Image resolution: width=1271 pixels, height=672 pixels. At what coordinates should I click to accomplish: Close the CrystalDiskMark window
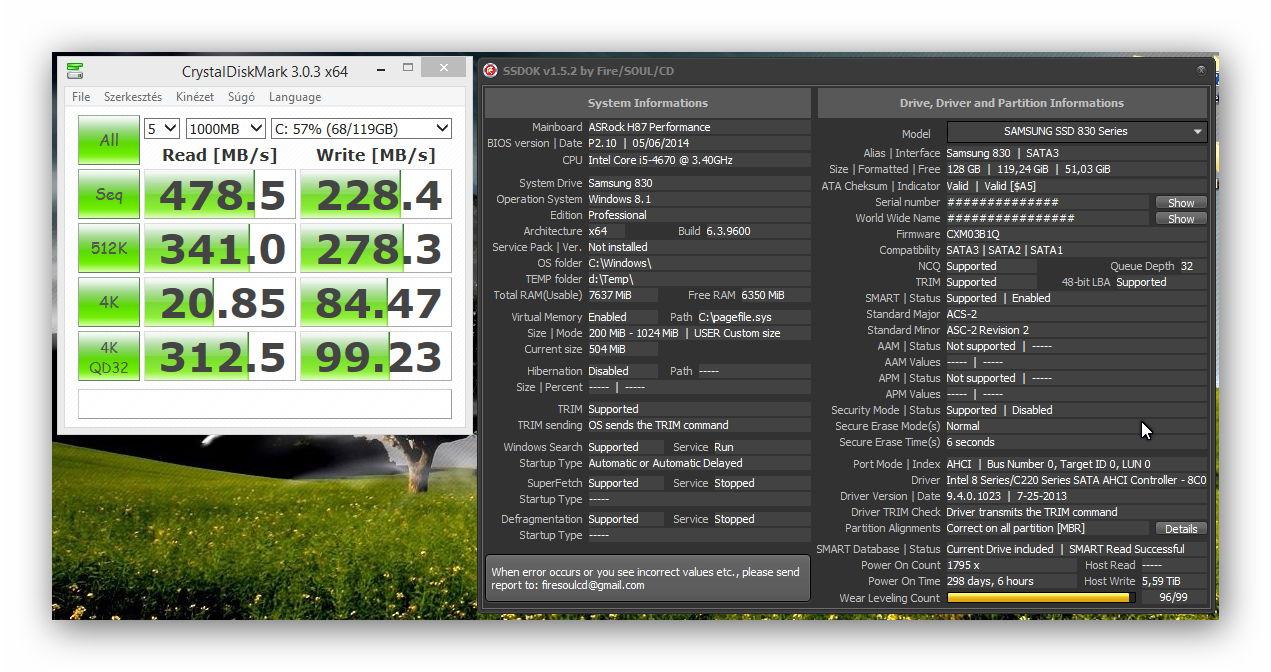click(442, 68)
